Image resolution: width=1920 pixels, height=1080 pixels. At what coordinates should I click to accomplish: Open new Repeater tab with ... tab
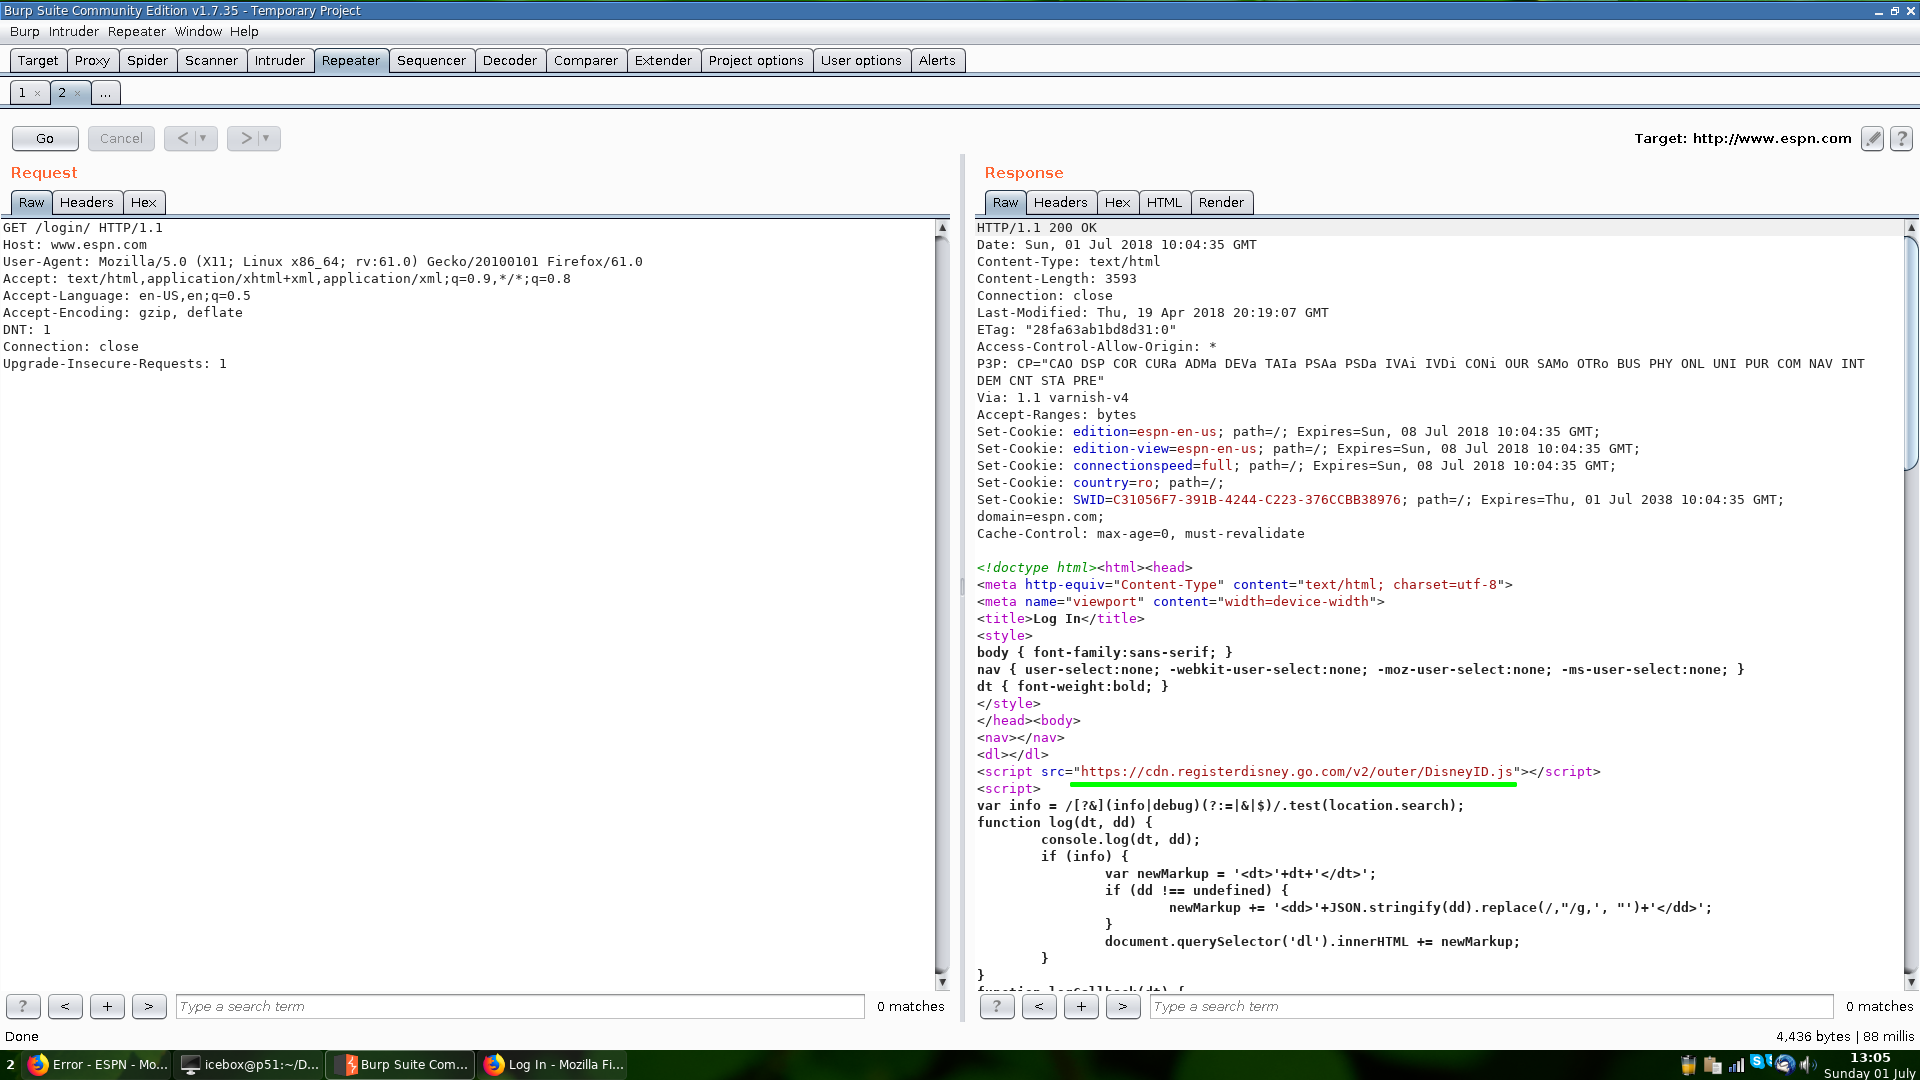tap(105, 93)
